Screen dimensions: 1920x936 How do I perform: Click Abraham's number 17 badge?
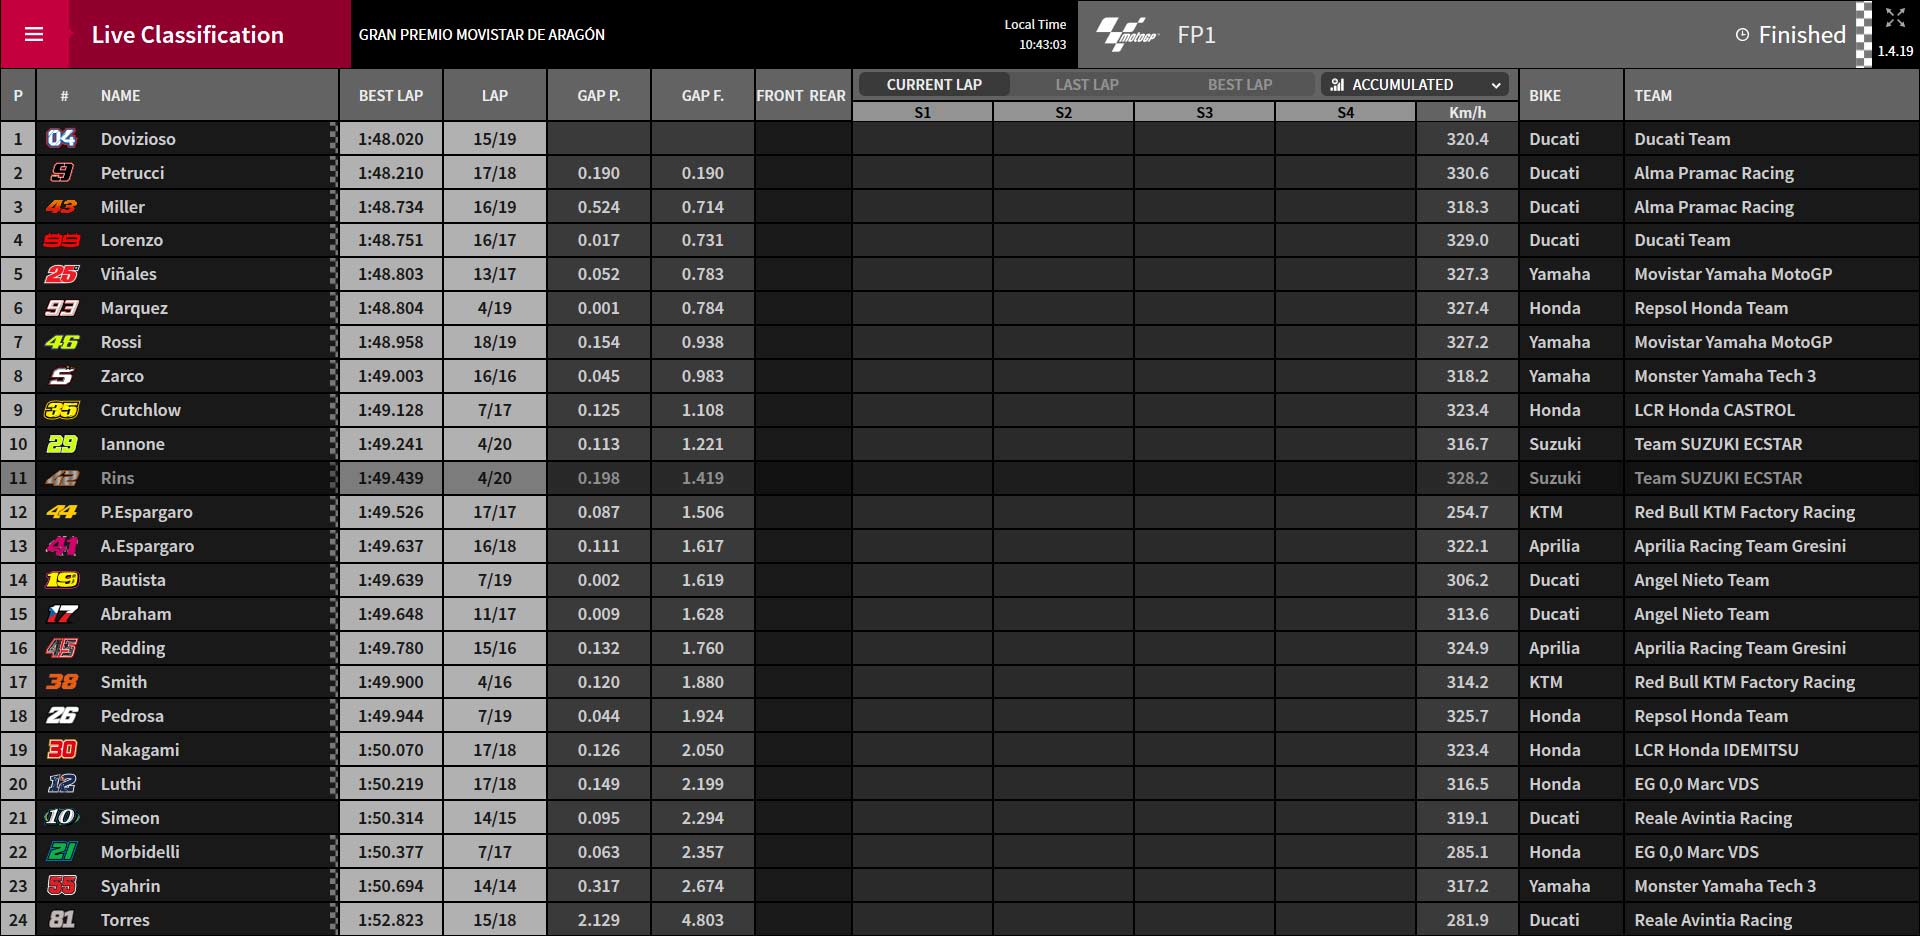[x=61, y=614]
